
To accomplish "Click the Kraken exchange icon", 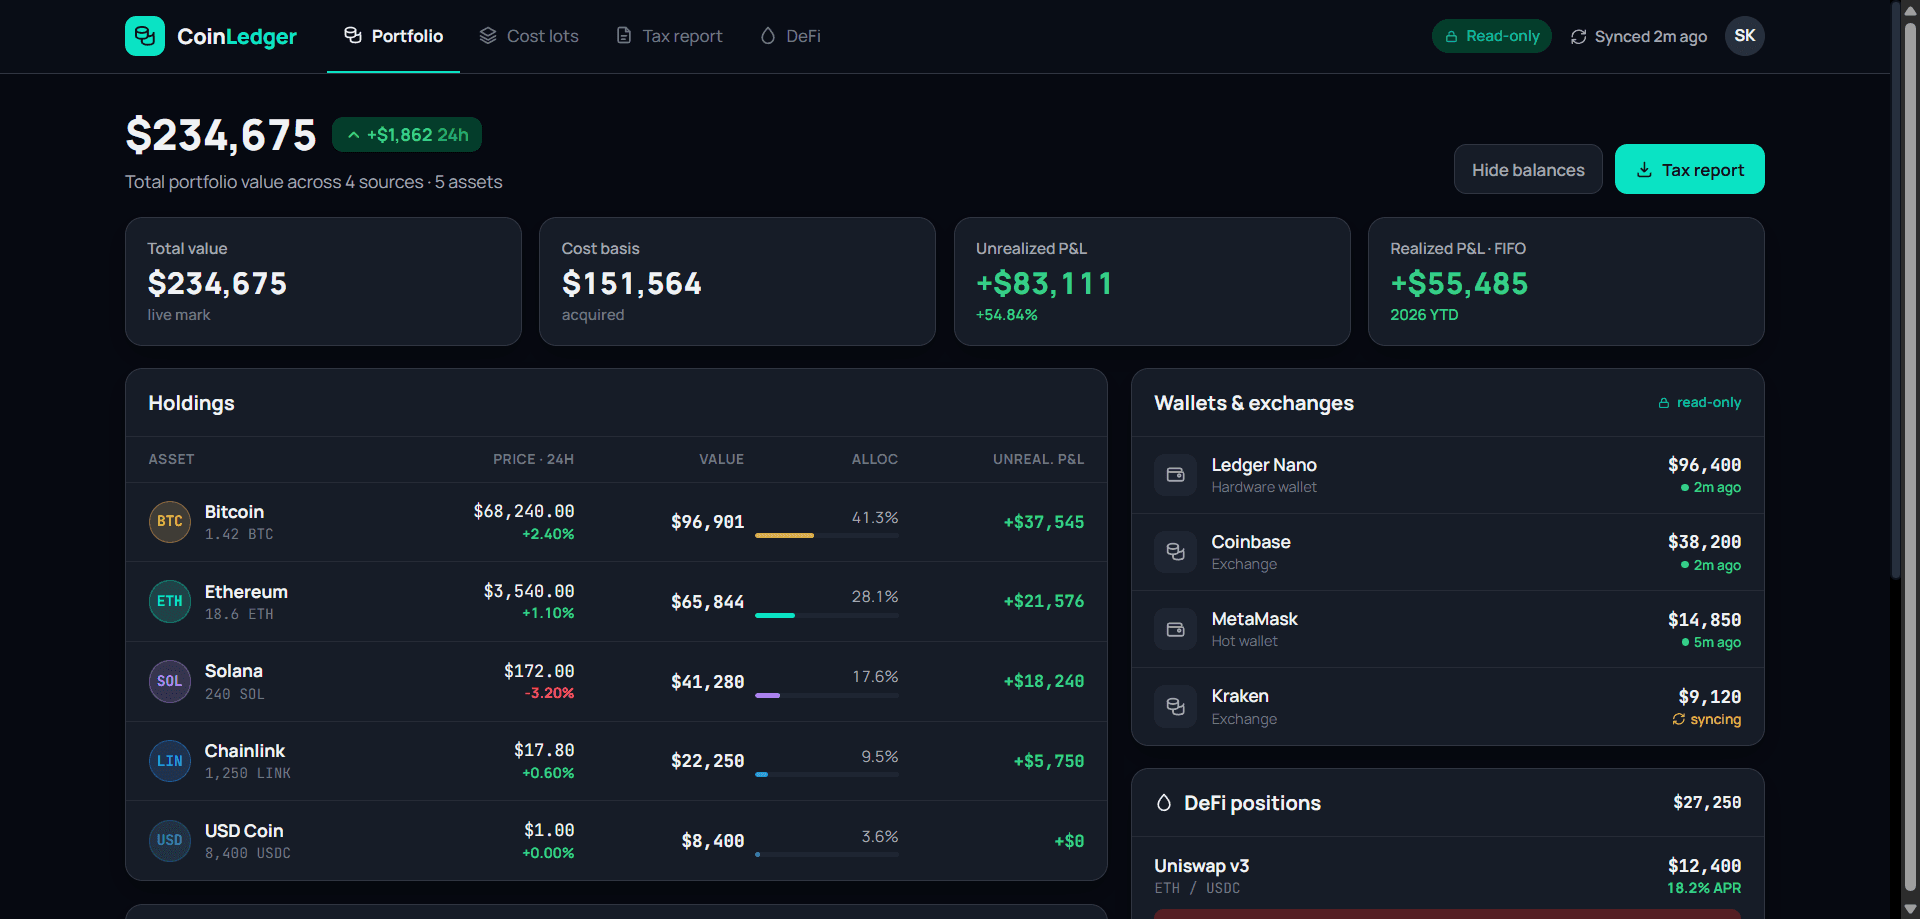I will (x=1176, y=707).
